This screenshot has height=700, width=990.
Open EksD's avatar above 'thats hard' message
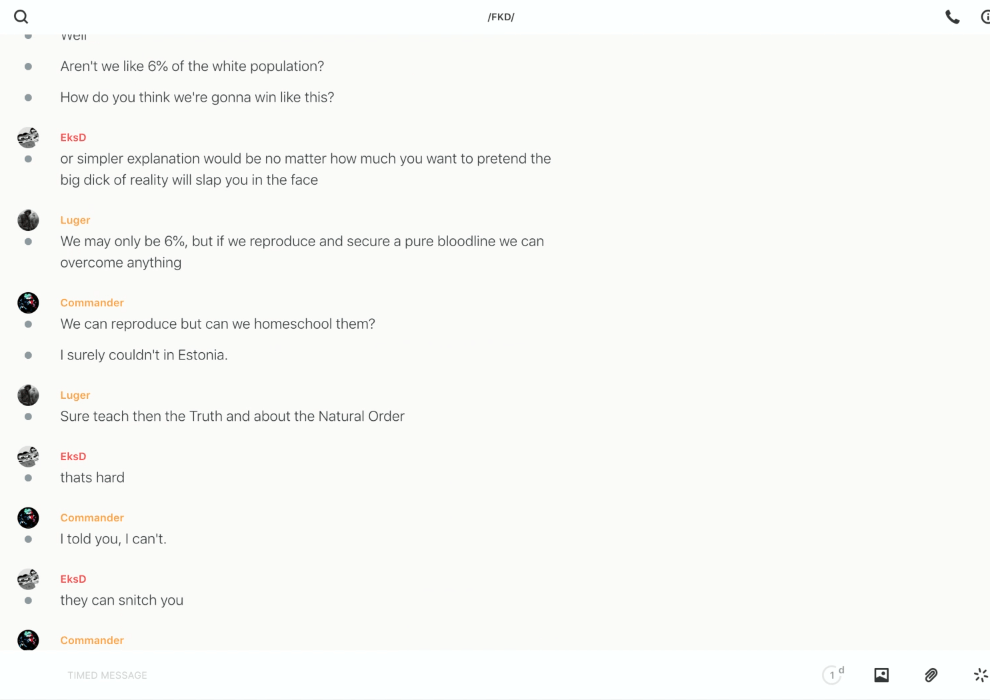click(x=28, y=456)
